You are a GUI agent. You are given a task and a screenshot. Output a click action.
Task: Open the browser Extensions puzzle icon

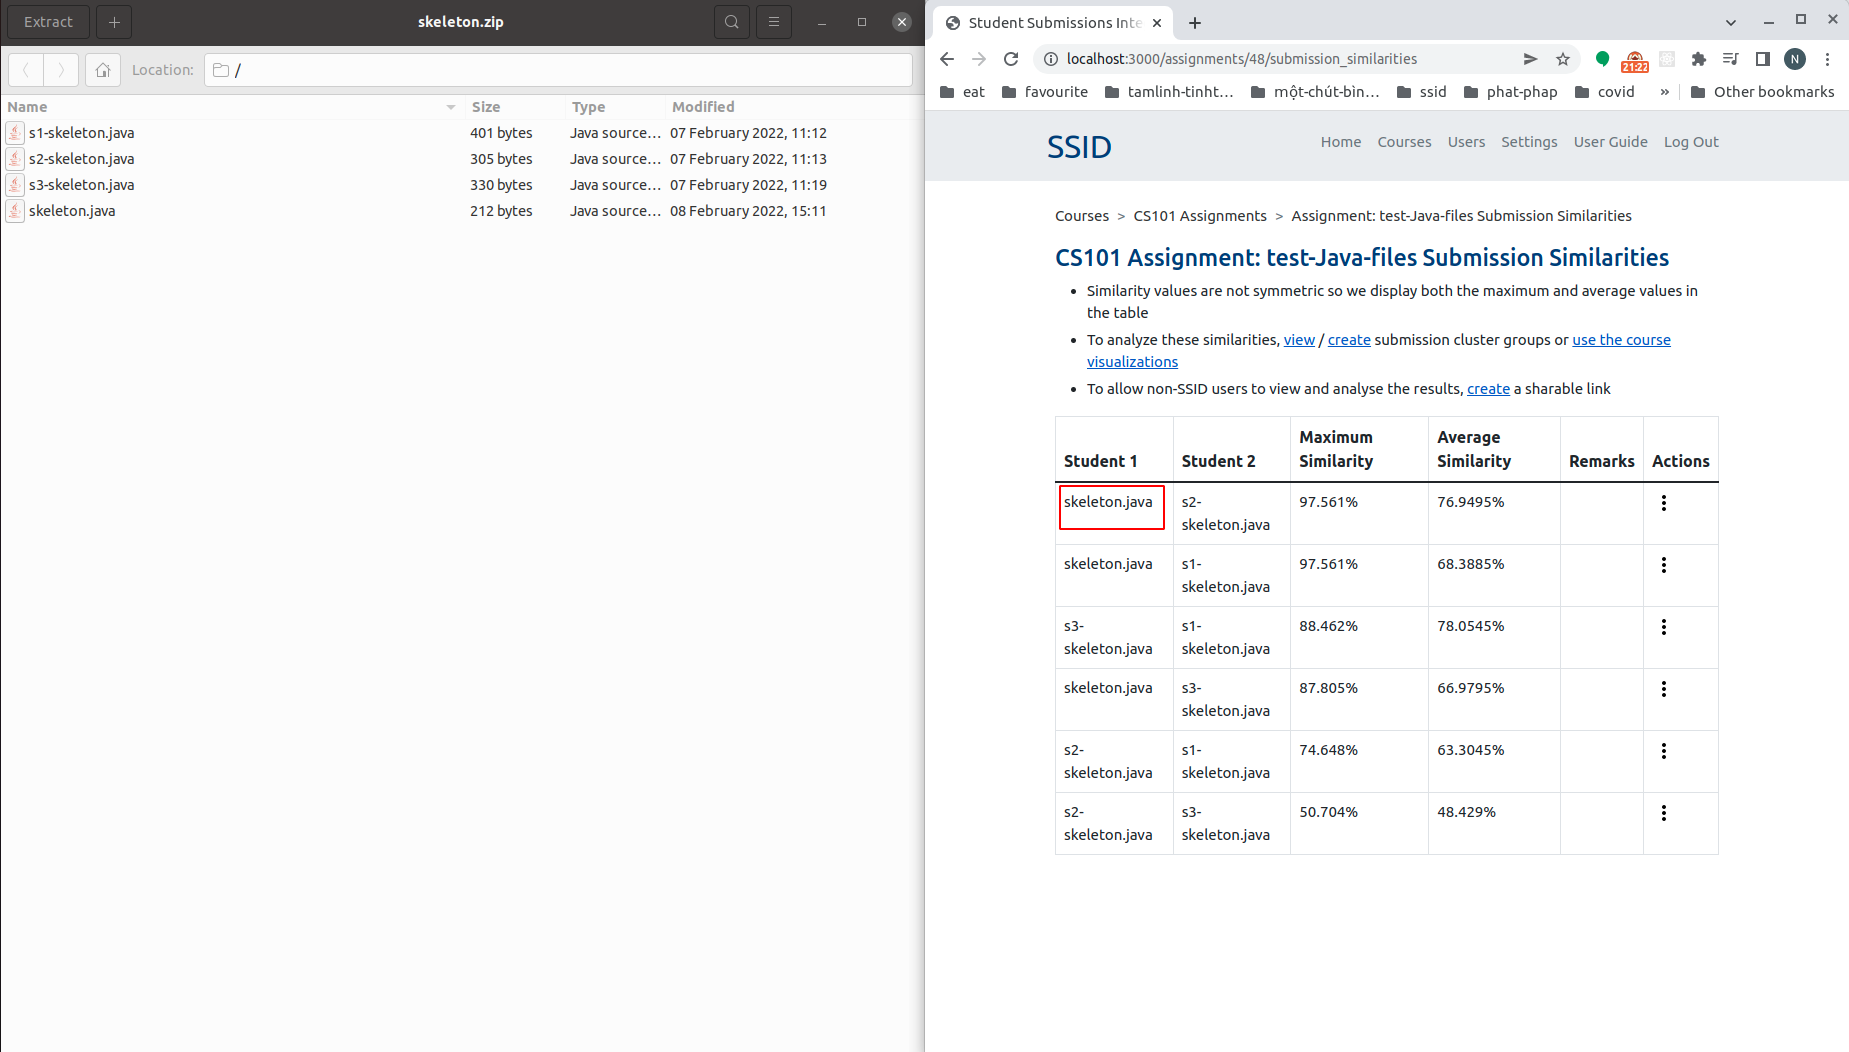click(1698, 59)
